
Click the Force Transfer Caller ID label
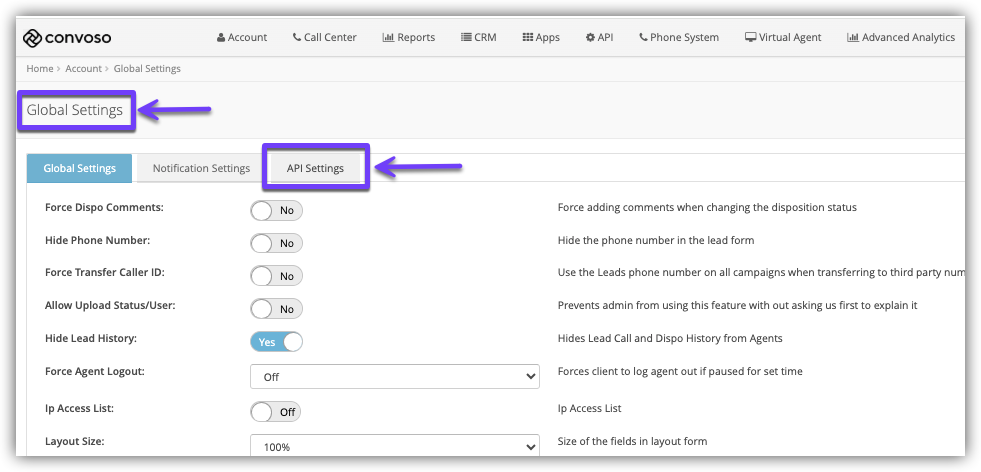(104, 272)
